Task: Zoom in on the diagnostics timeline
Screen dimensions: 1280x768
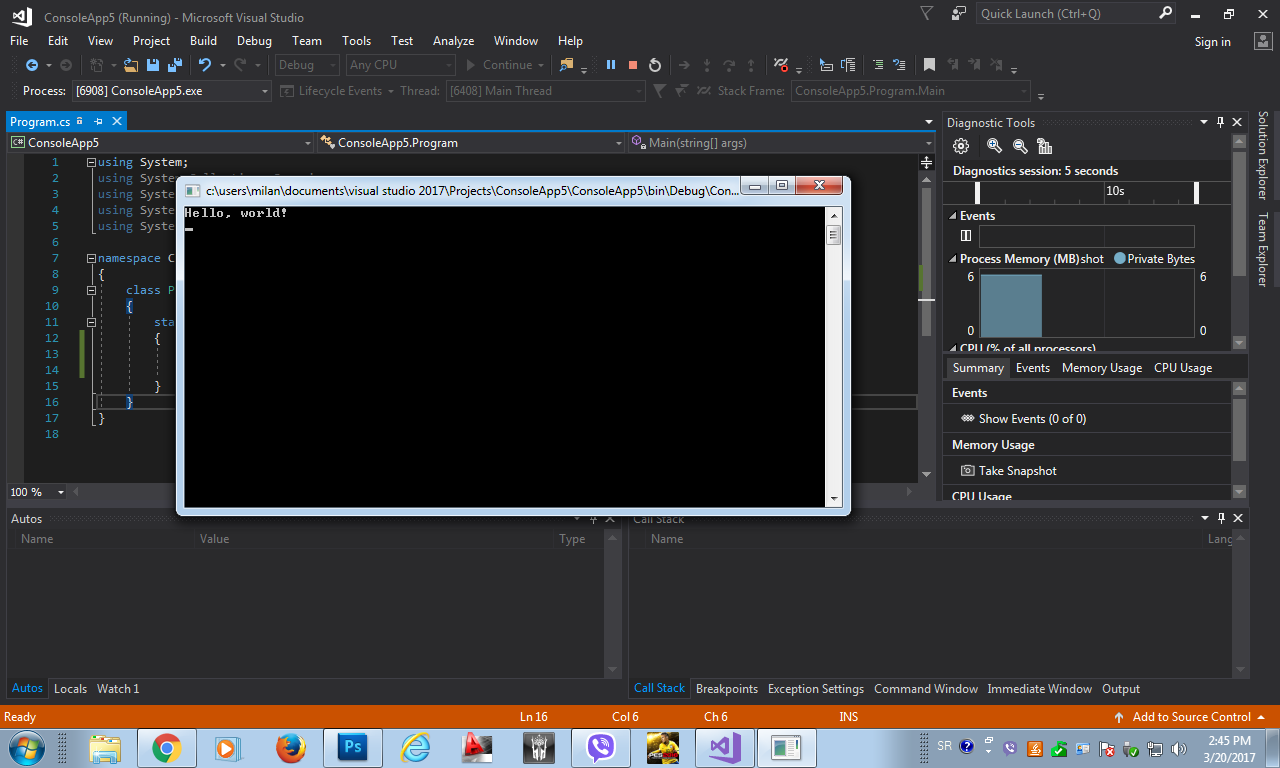Action: pos(994,146)
